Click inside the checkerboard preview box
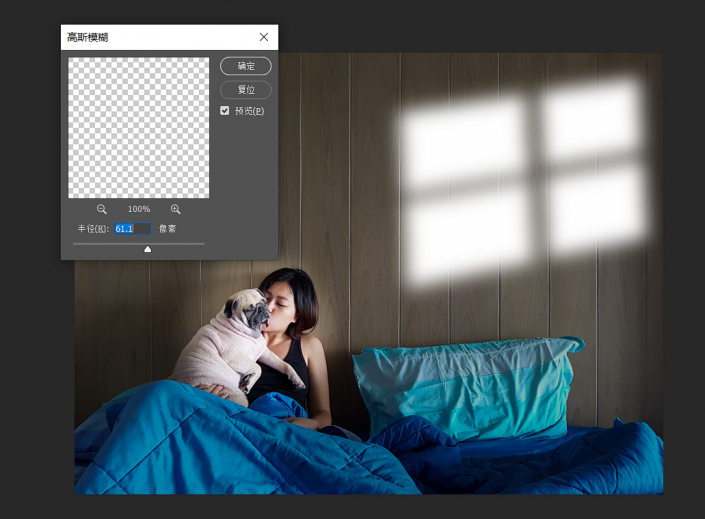 click(x=138, y=127)
